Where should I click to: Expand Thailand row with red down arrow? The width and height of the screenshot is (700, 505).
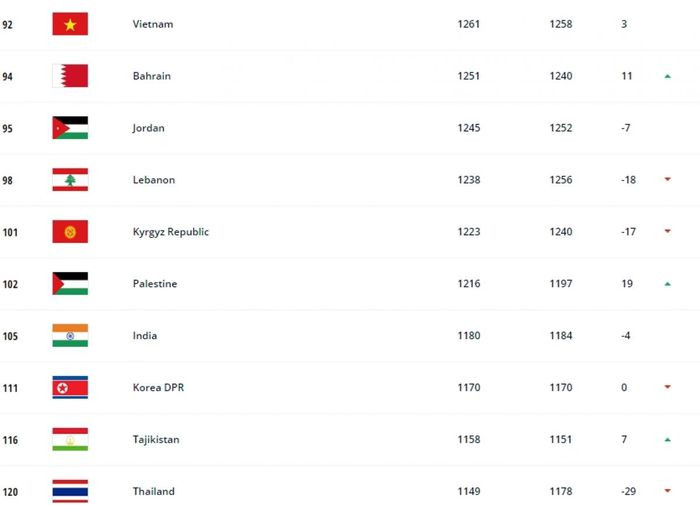(x=667, y=491)
